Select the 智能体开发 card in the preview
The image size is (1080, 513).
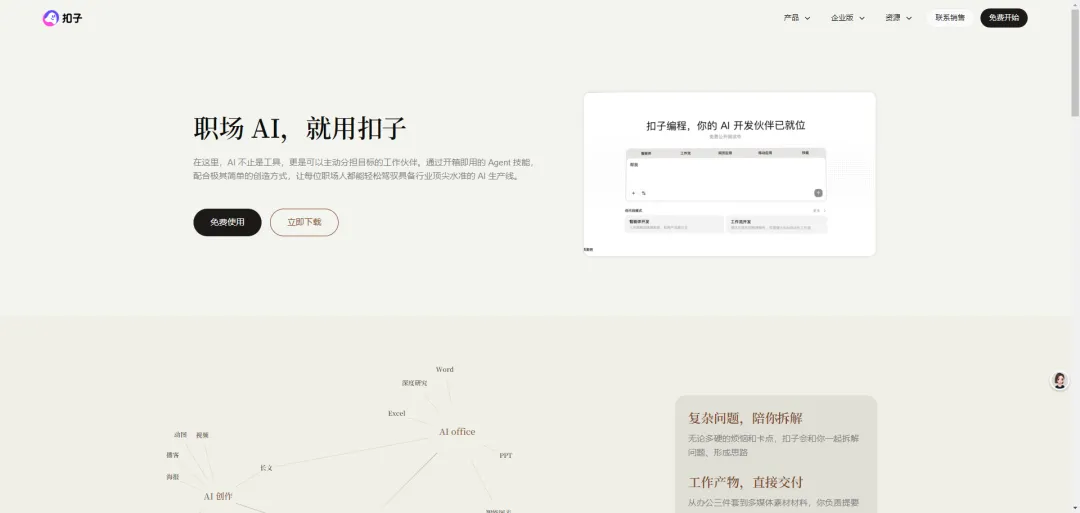pyautogui.click(x=674, y=224)
